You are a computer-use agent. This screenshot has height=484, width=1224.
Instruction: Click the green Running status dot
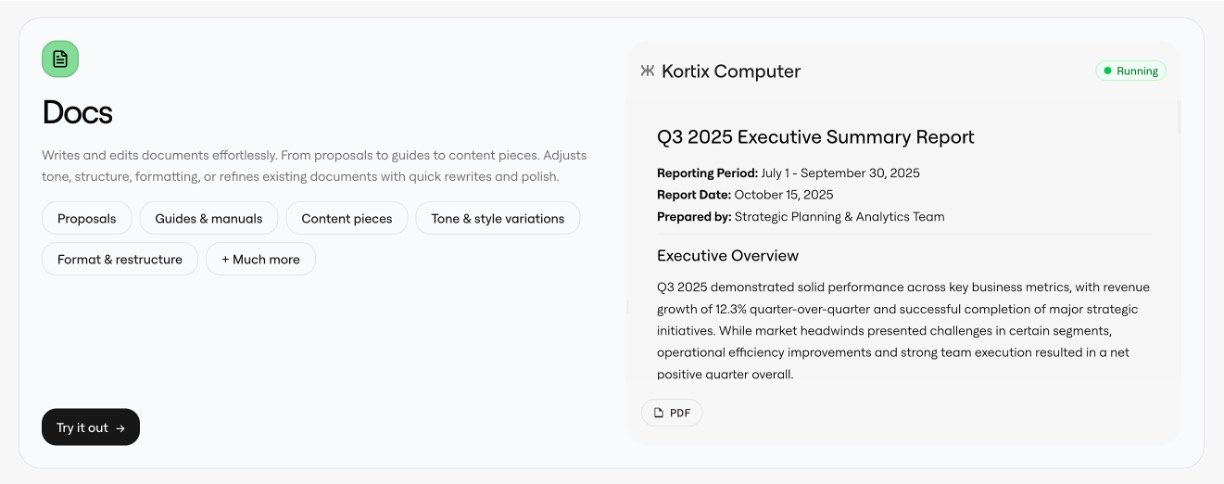(x=1107, y=71)
